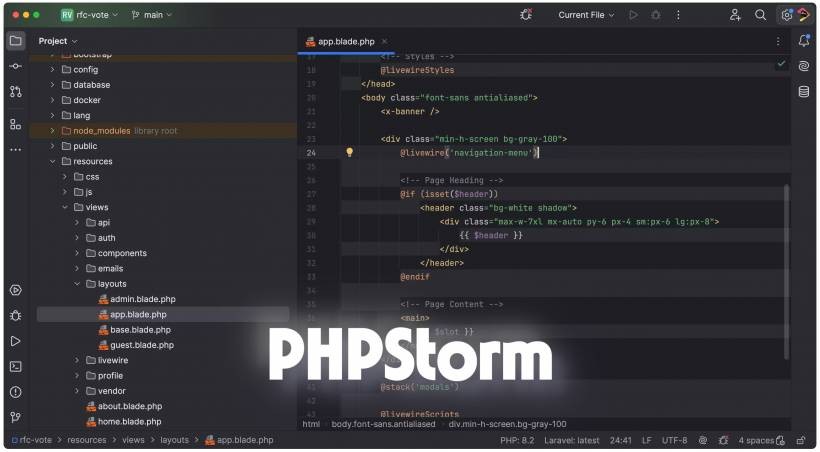Screen dimensions: 820x452
Task: Open IDE settings gear
Action: tap(787, 15)
